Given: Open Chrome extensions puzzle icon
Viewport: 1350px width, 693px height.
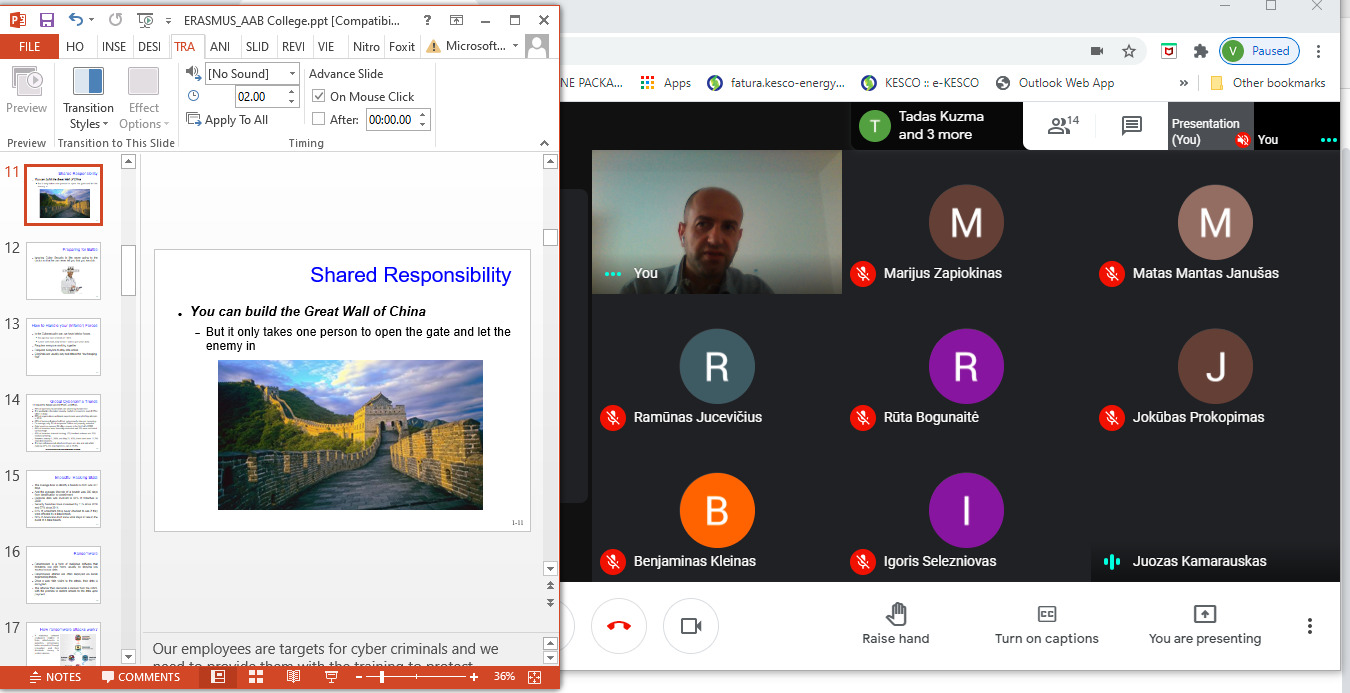Looking at the screenshot, I should click(1200, 51).
